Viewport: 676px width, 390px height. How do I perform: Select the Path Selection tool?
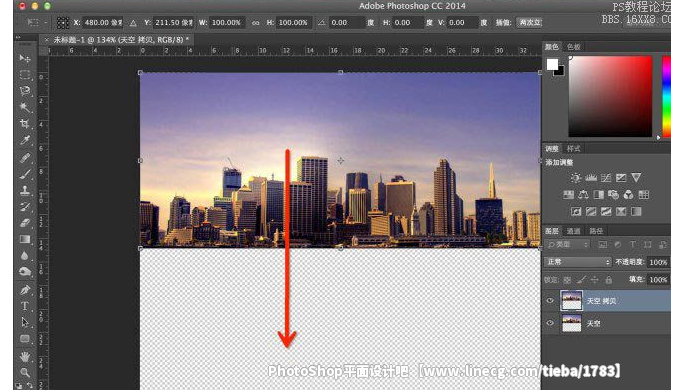(x=25, y=322)
